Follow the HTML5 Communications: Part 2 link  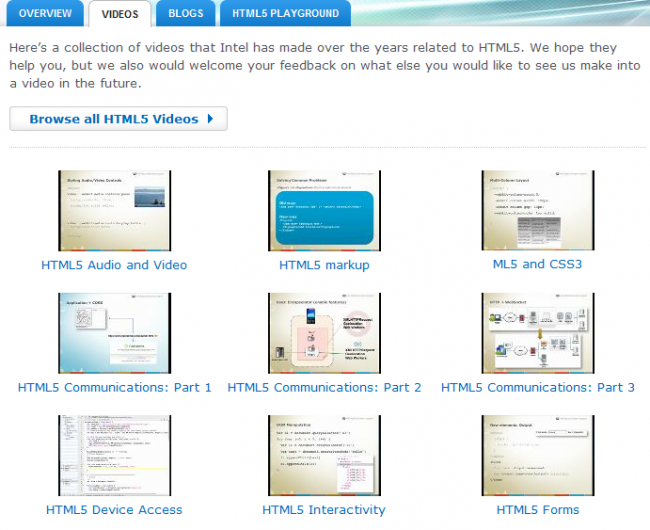[x=324, y=387]
